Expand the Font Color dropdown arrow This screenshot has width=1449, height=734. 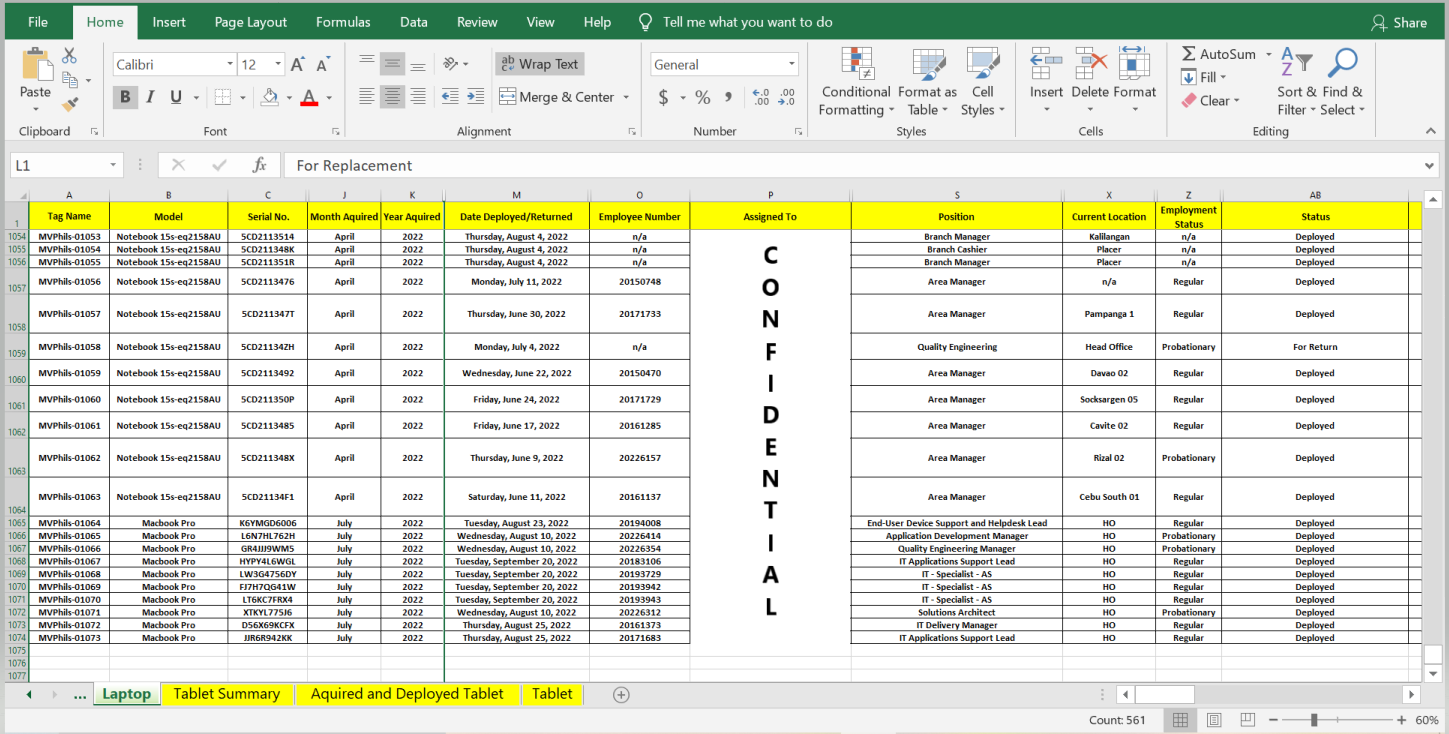pos(329,98)
